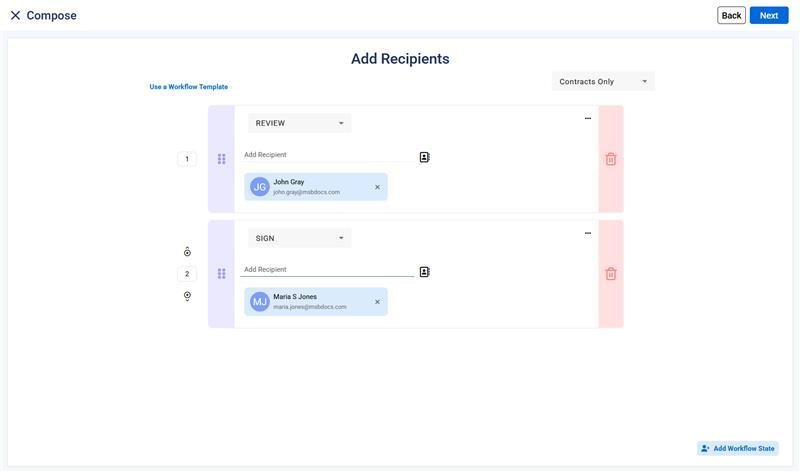Collapse the SIGN step panel
Screen dimensions: 800x472
pyautogui.click(x=588, y=233)
